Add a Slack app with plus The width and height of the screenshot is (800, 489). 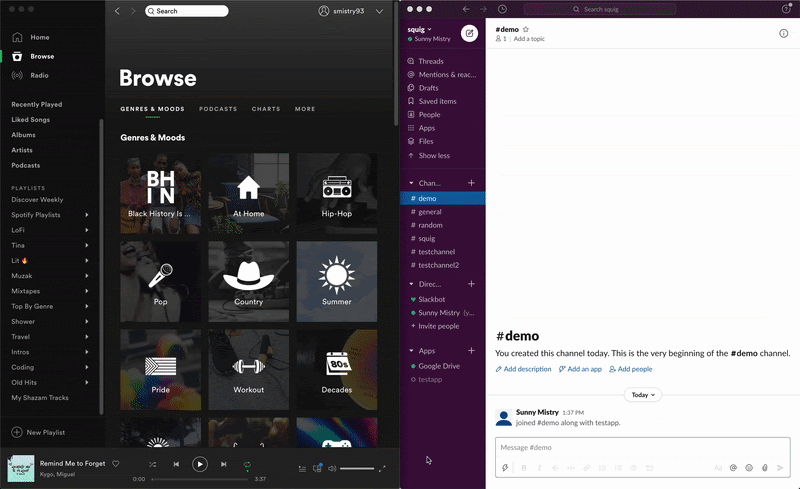pos(471,351)
